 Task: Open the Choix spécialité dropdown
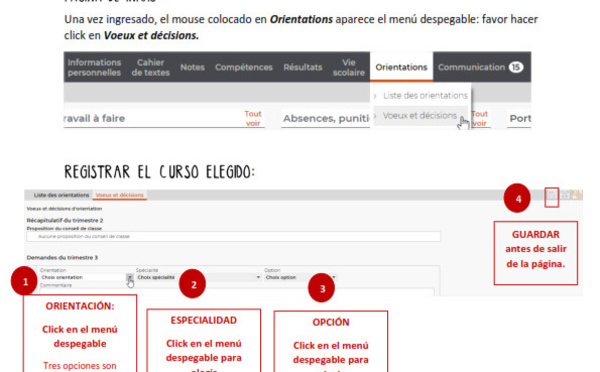199,277
